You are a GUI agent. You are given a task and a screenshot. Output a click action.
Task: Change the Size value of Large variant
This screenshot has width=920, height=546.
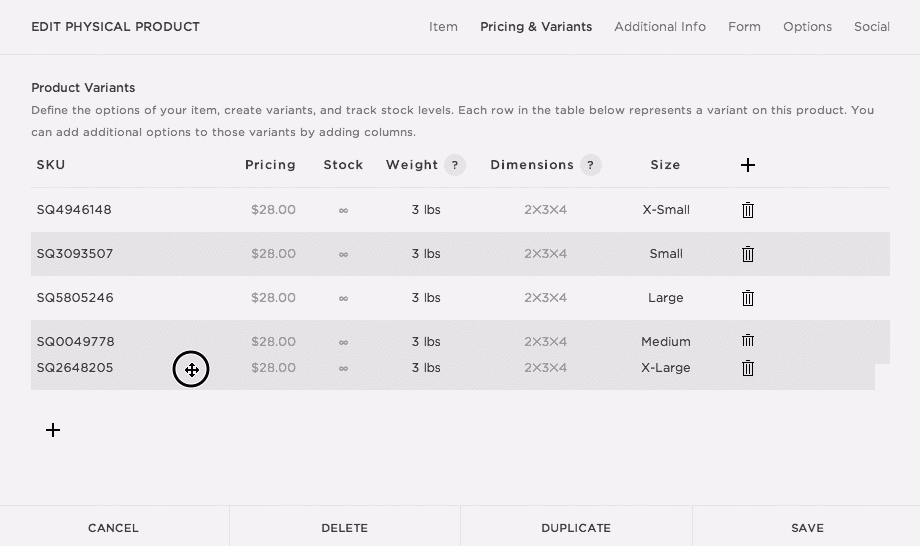[x=665, y=298]
